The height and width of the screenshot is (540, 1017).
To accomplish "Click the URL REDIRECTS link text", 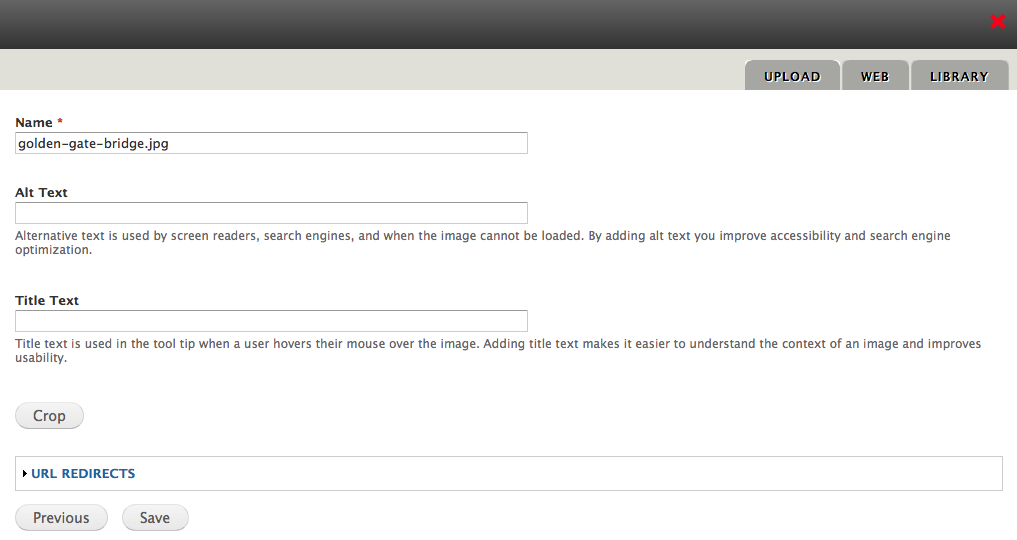I will [83, 474].
